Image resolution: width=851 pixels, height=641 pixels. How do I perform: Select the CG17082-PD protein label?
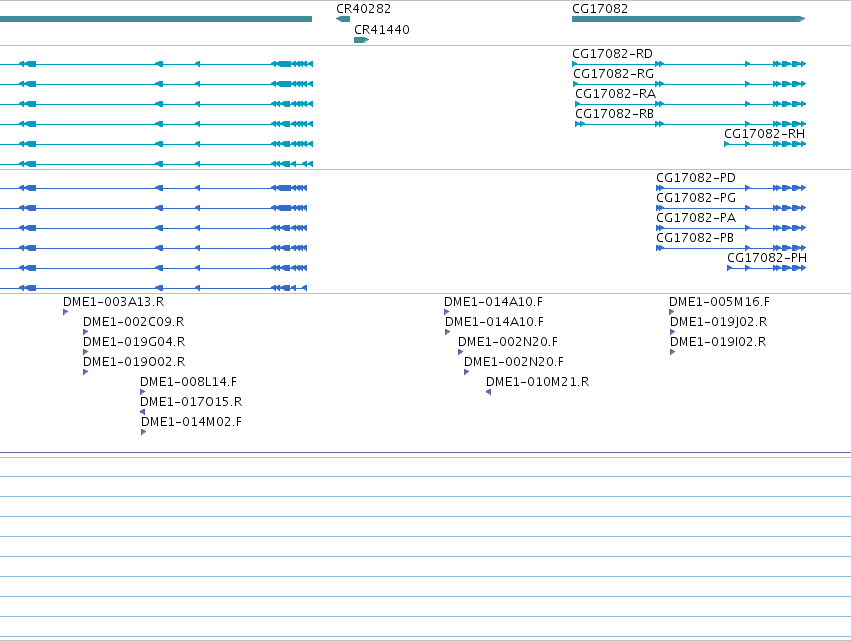tap(696, 178)
